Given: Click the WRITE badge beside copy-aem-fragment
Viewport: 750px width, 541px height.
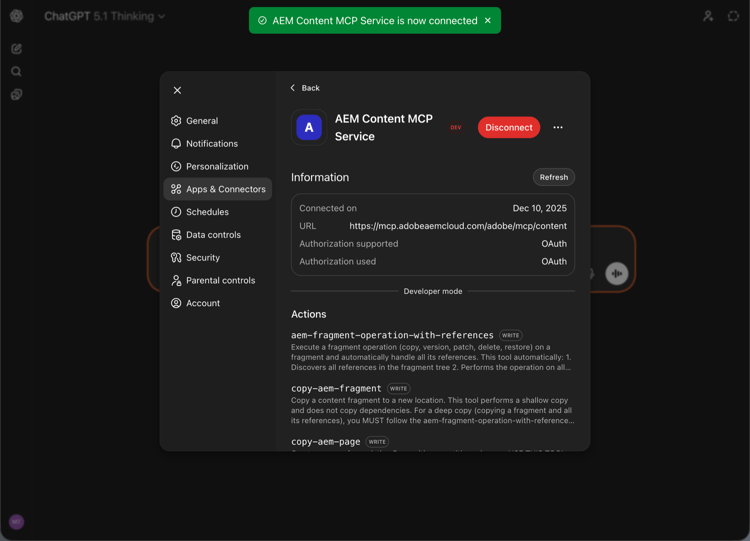Looking at the screenshot, I should (x=398, y=388).
